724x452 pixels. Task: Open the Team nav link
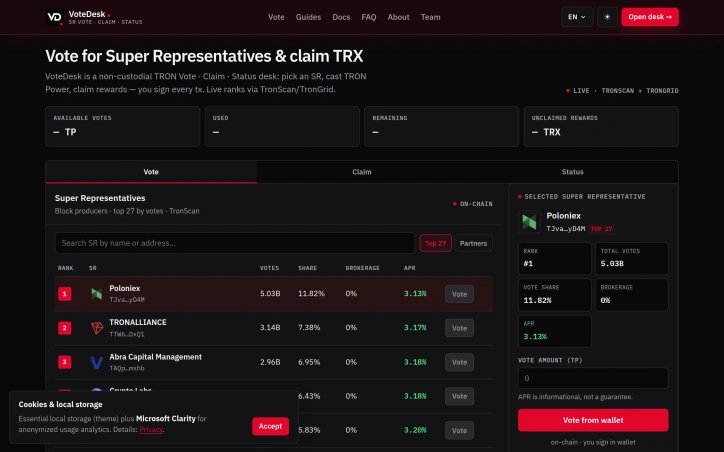click(430, 17)
